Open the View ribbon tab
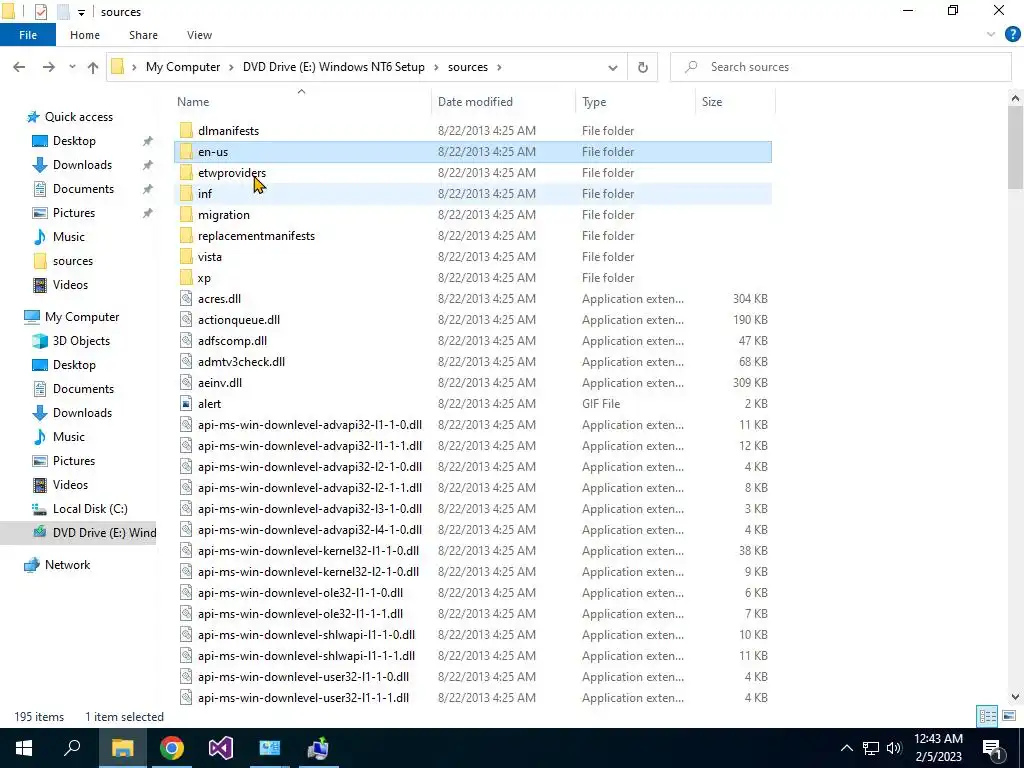Image resolution: width=1024 pixels, height=768 pixels. 199,35
